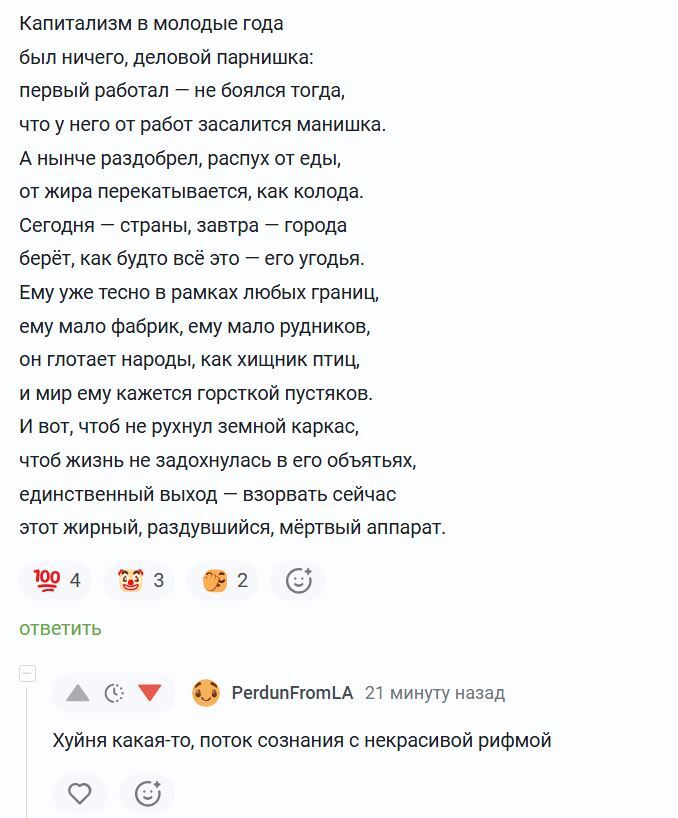
Task: Click the 100 points emoji reaction
Action: (55, 580)
